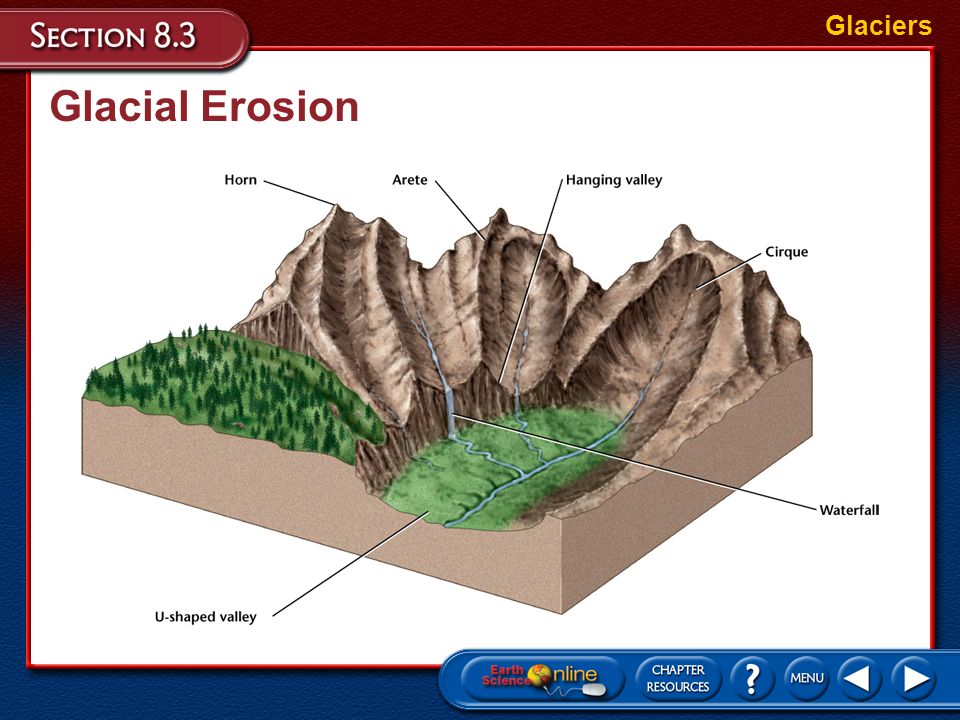Open the Earth Science Online link
Screen dimensions: 960x720
[542, 679]
